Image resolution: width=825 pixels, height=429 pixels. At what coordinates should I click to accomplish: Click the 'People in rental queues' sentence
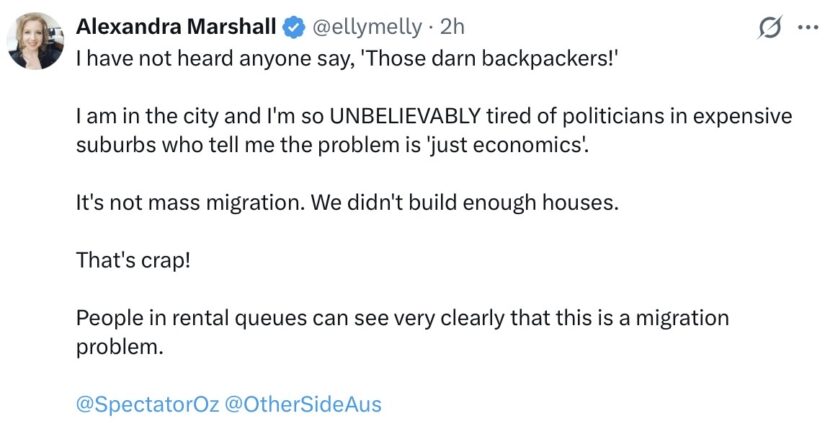[x=403, y=318]
